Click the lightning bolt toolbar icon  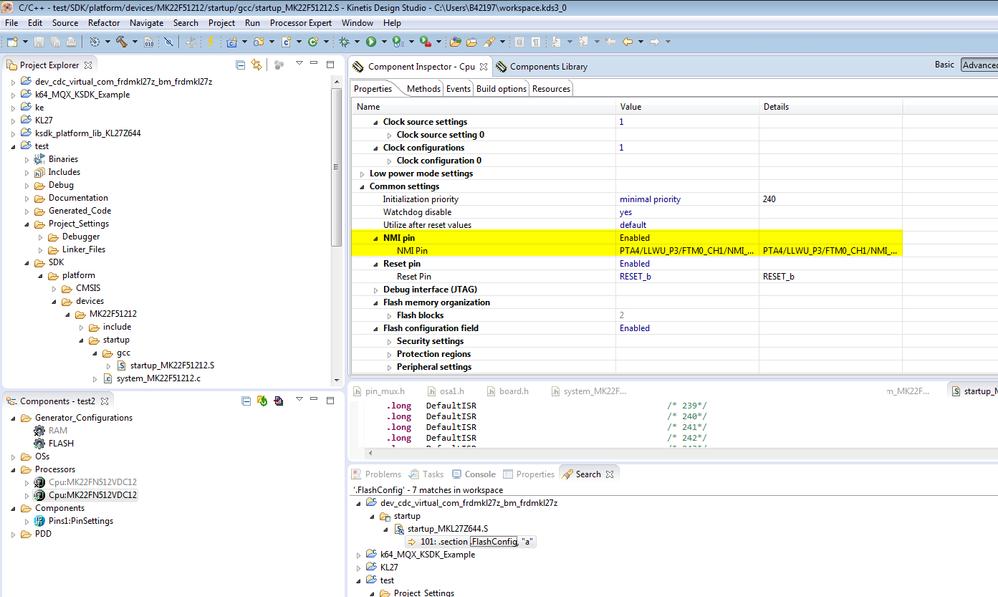[x=210, y=42]
